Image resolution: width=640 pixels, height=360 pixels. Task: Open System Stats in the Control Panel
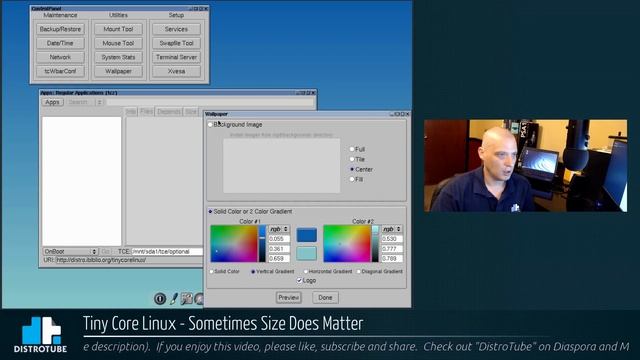(118, 57)
